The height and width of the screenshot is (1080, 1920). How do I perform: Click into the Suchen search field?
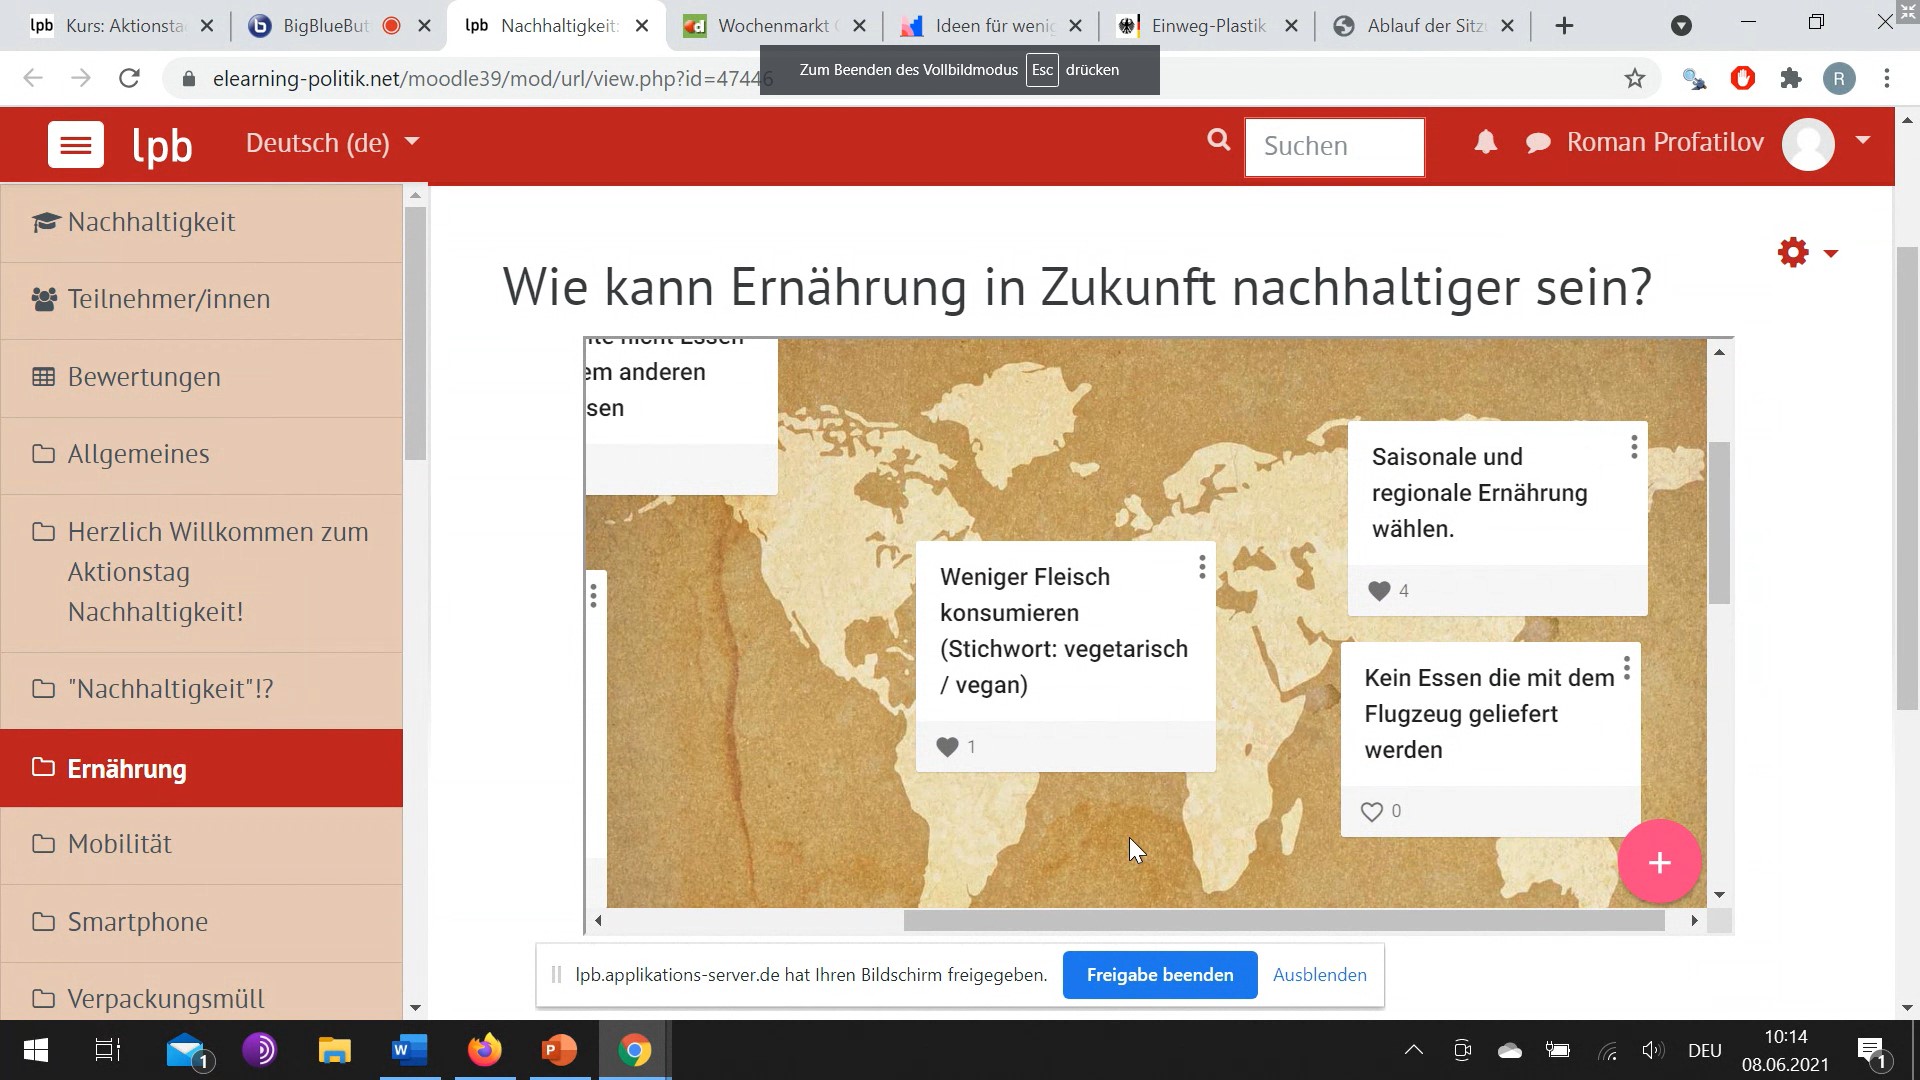pos(1334,146)
